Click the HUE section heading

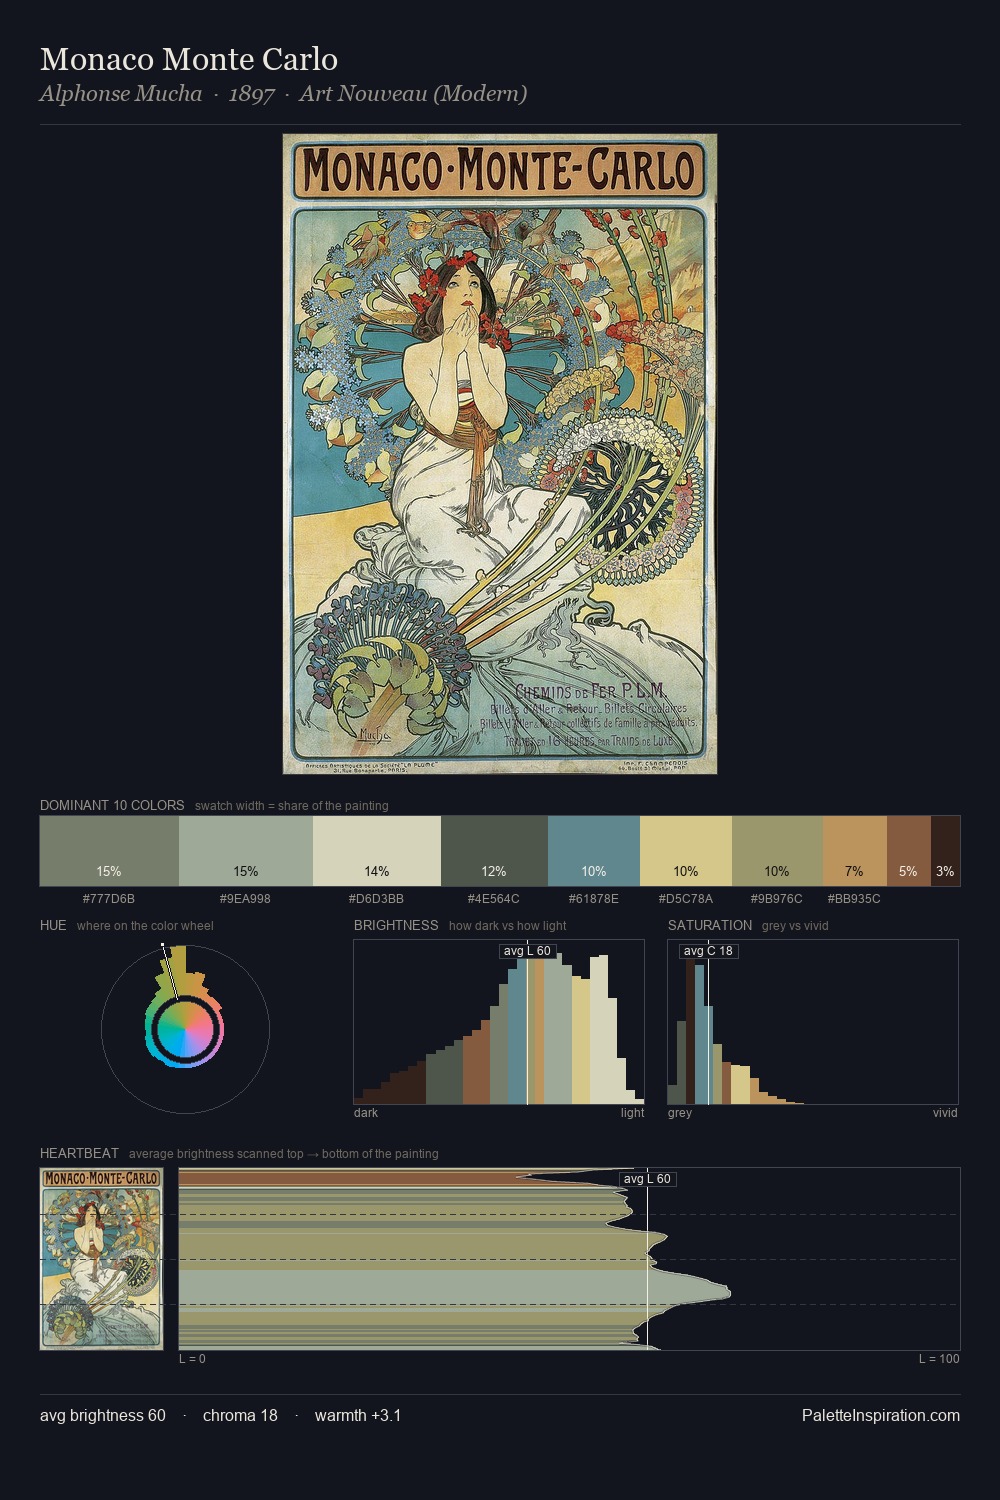[x=53, y=925]
